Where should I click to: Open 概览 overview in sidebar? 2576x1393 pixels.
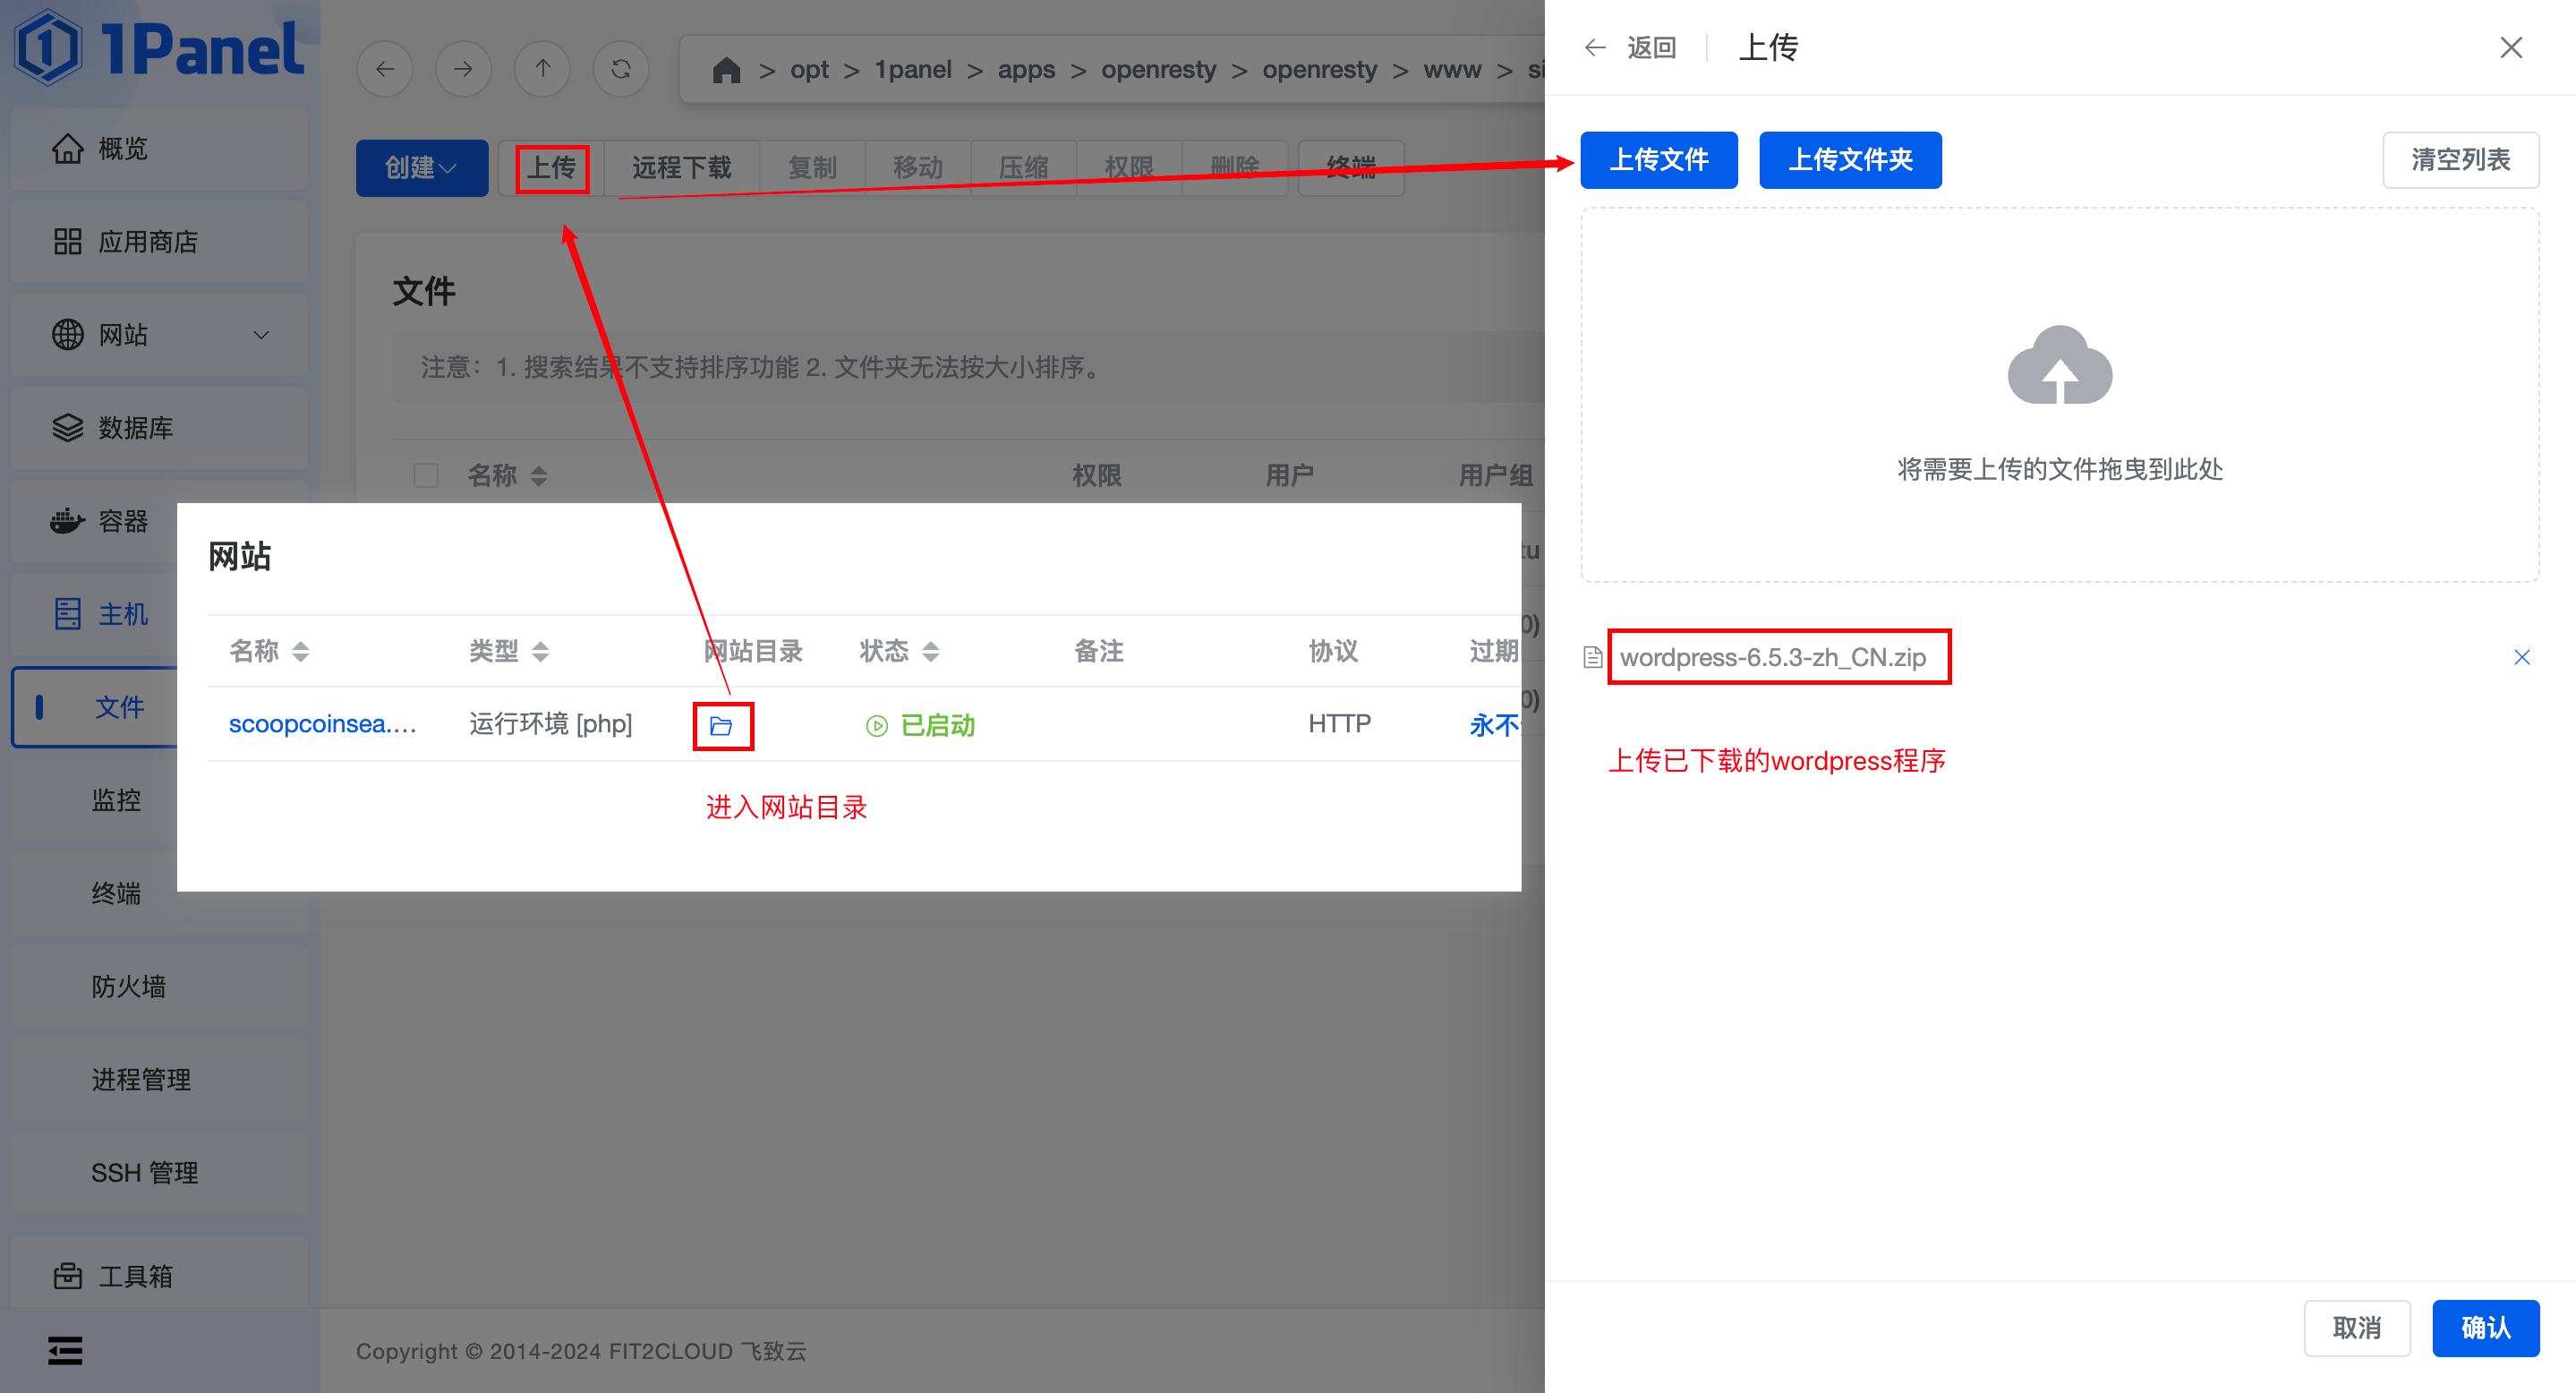(160, 149)
